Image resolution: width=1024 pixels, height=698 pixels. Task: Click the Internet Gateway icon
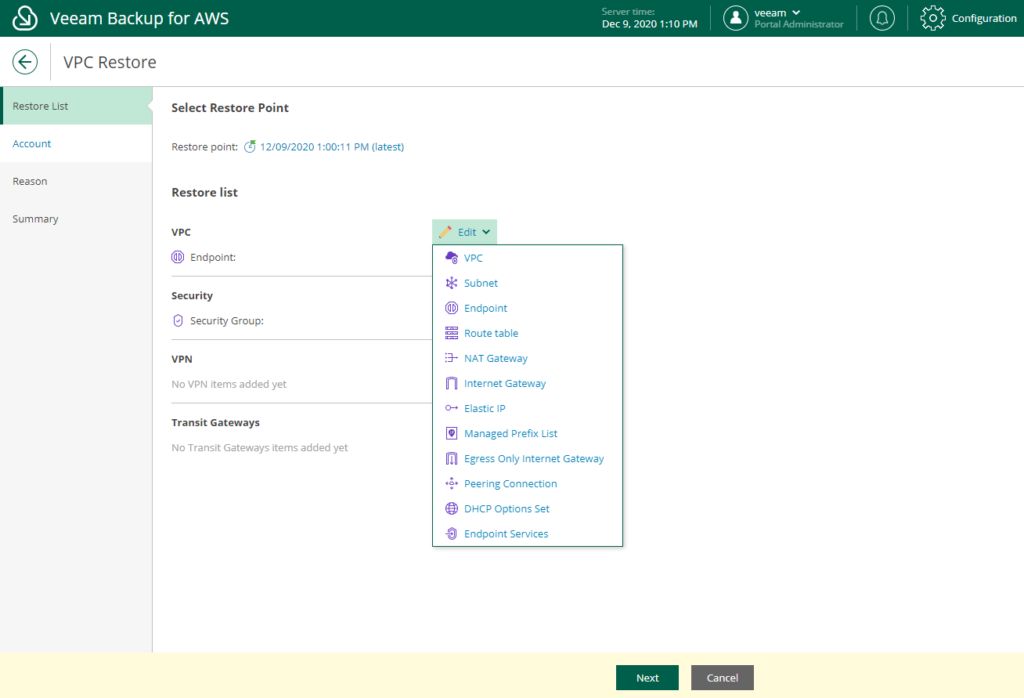tap(451, 383)
